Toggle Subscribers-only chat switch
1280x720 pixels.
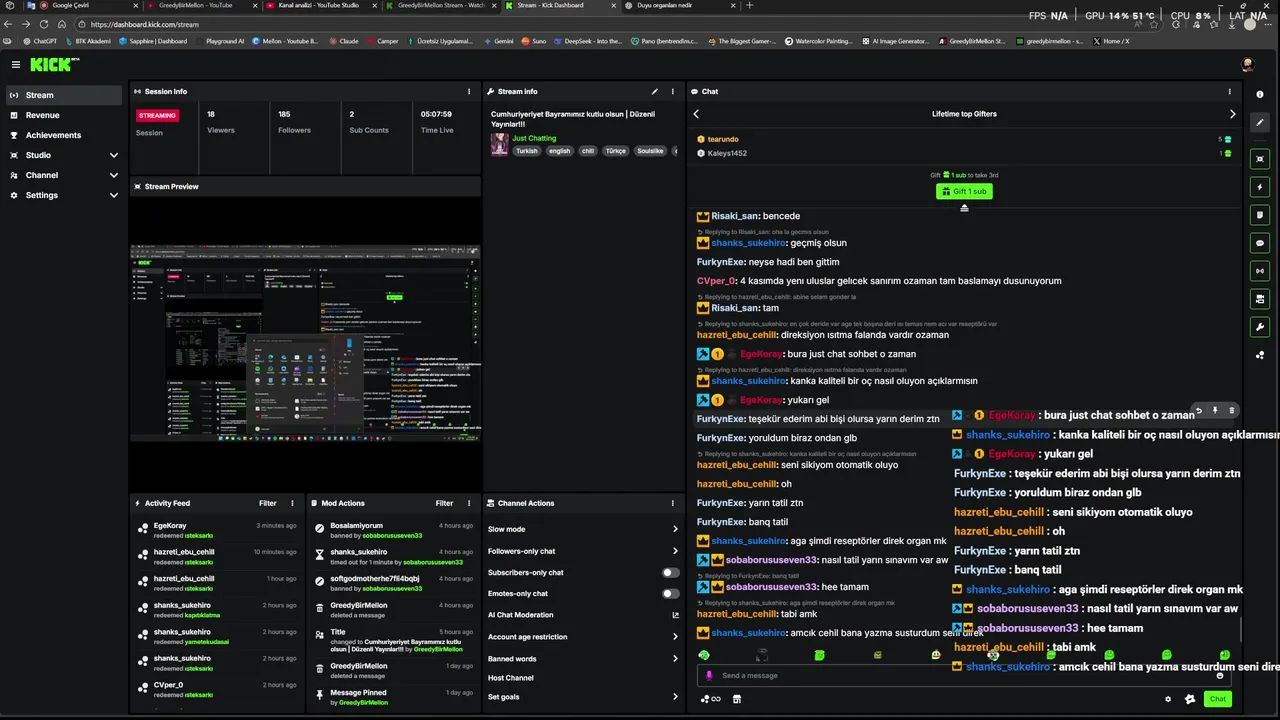[x=670, y=573]
